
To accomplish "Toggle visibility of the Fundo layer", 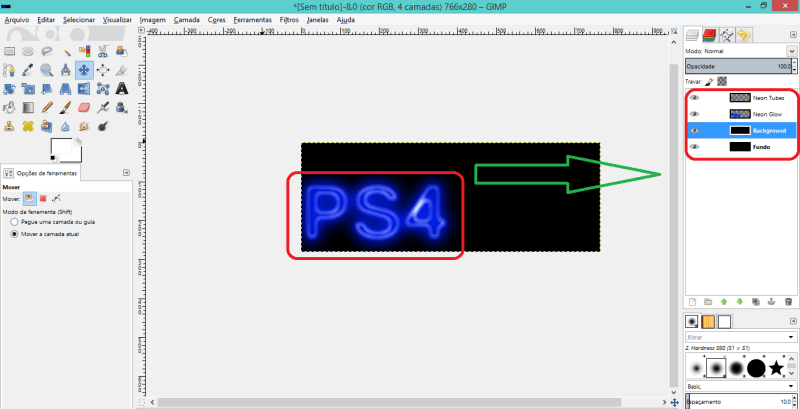I will coord(694,146).
